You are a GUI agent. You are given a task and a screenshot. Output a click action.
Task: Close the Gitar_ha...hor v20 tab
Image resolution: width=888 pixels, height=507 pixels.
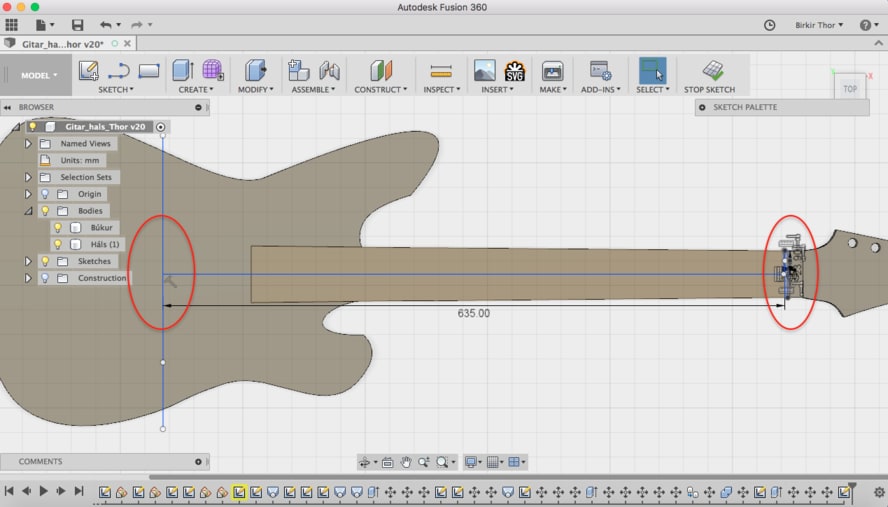click(127, 44)
